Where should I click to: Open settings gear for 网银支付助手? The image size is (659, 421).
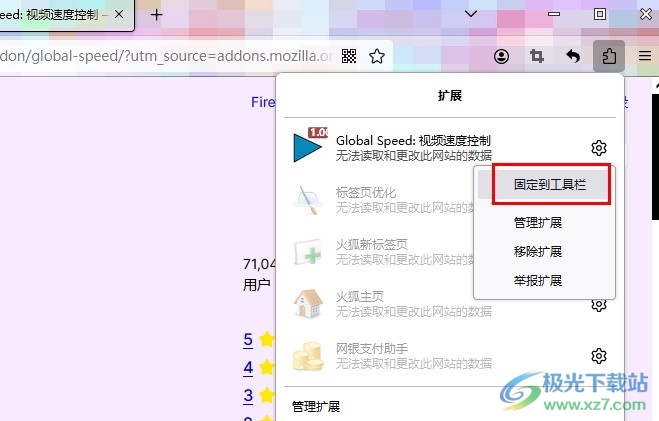[598, 356]
